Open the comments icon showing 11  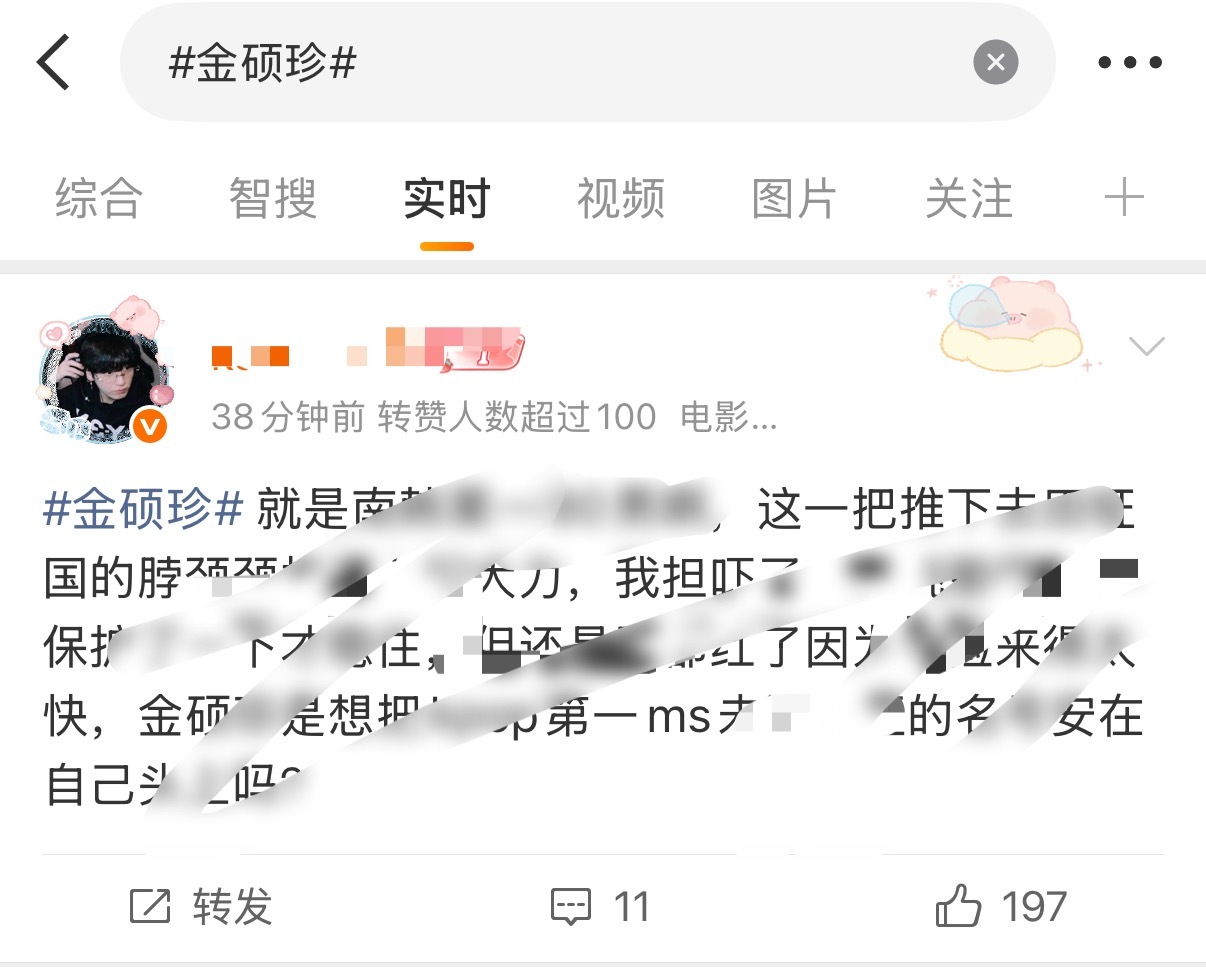pyautogui.click(x=600, y=906)
